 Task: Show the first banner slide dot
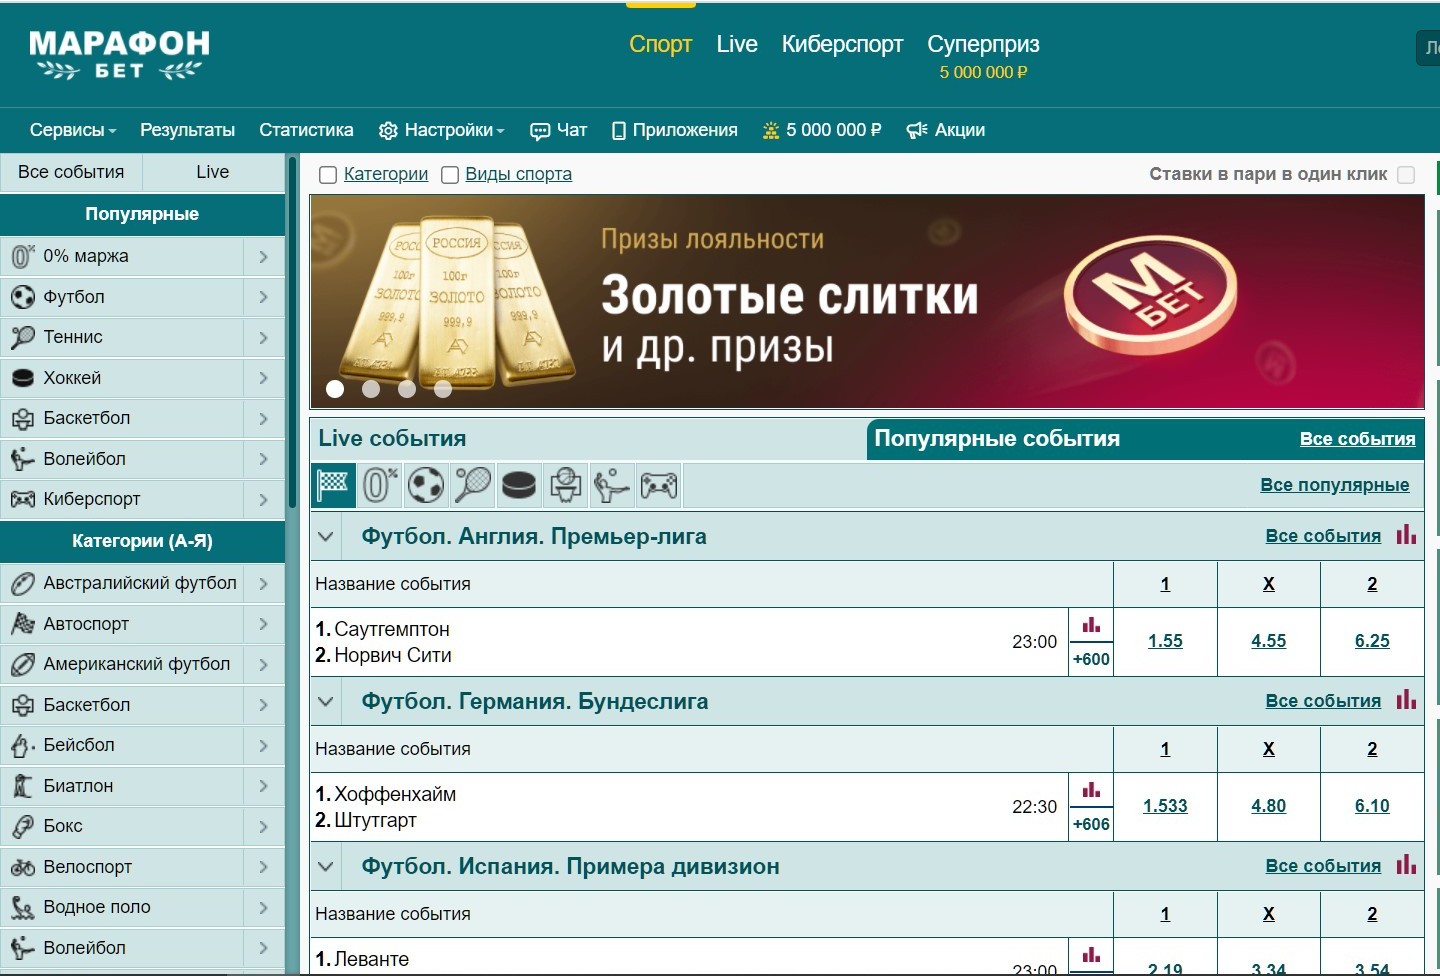335,389
